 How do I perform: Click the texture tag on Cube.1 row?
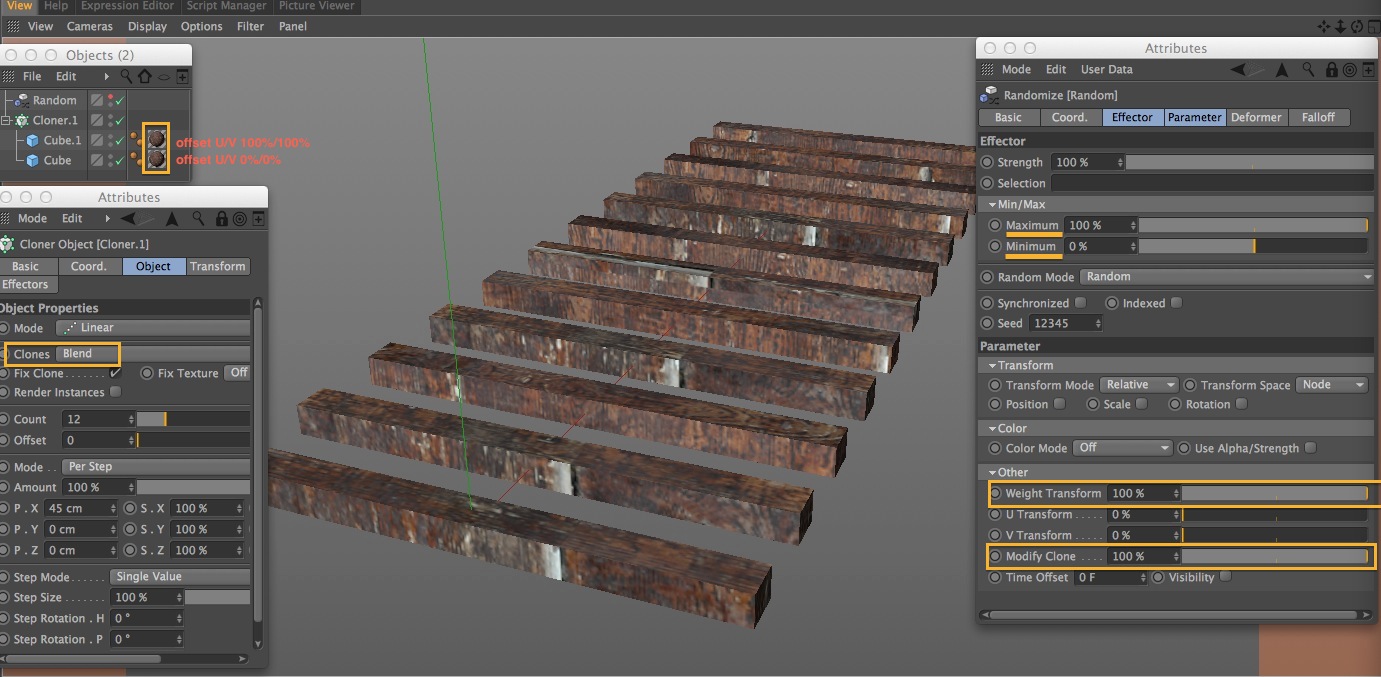pos(156,139)
